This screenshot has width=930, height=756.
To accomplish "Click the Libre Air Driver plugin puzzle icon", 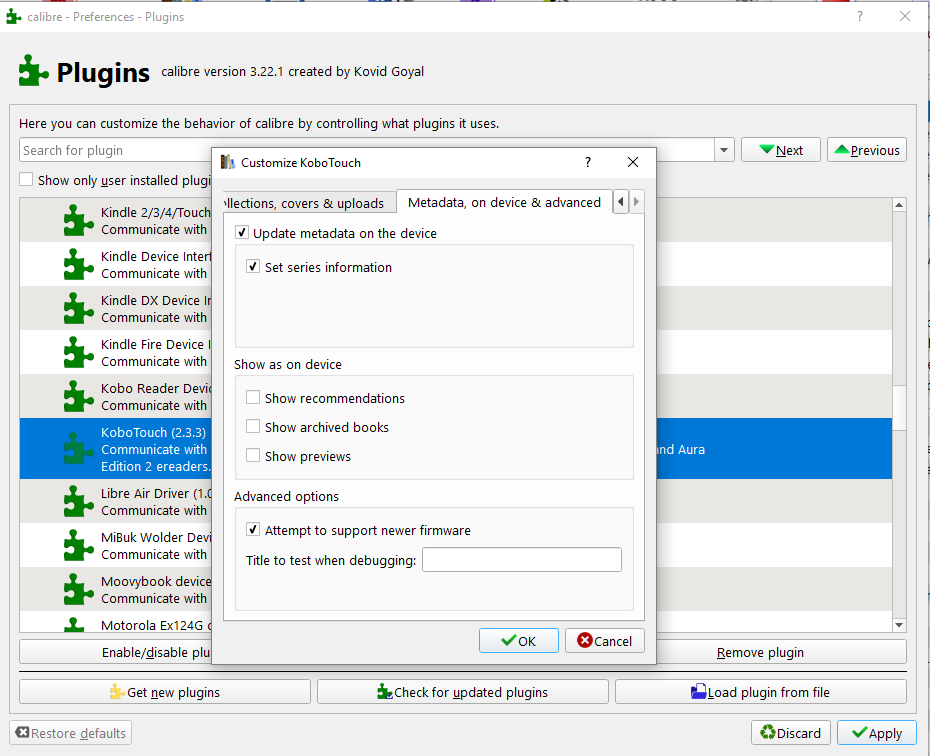I will coord(78,501).
